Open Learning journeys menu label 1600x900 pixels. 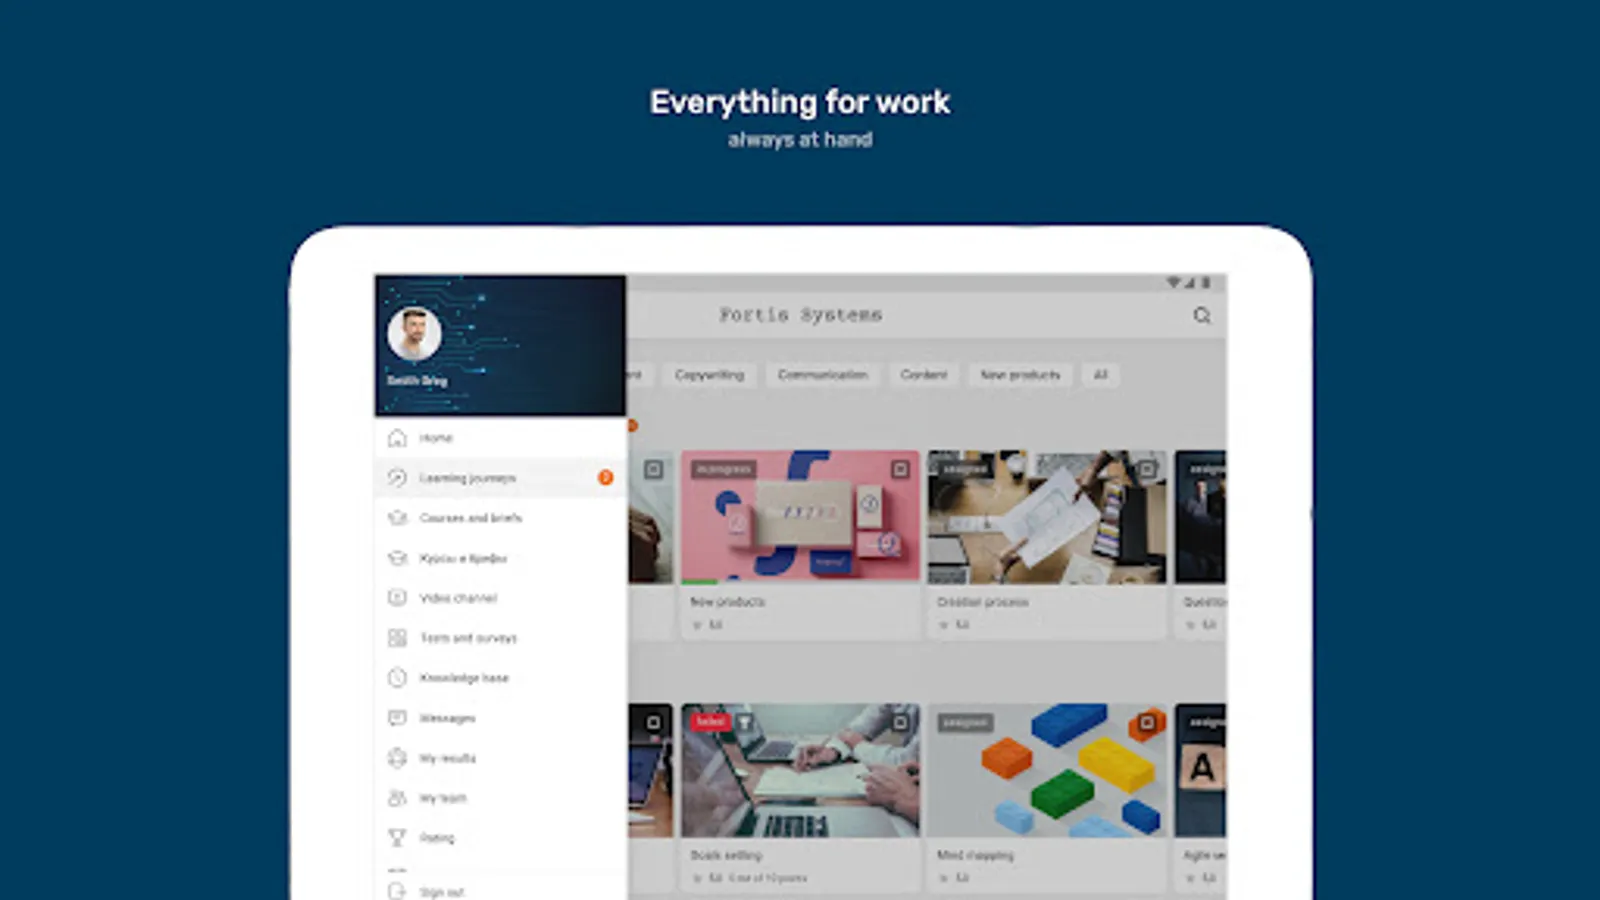point(468,478)
